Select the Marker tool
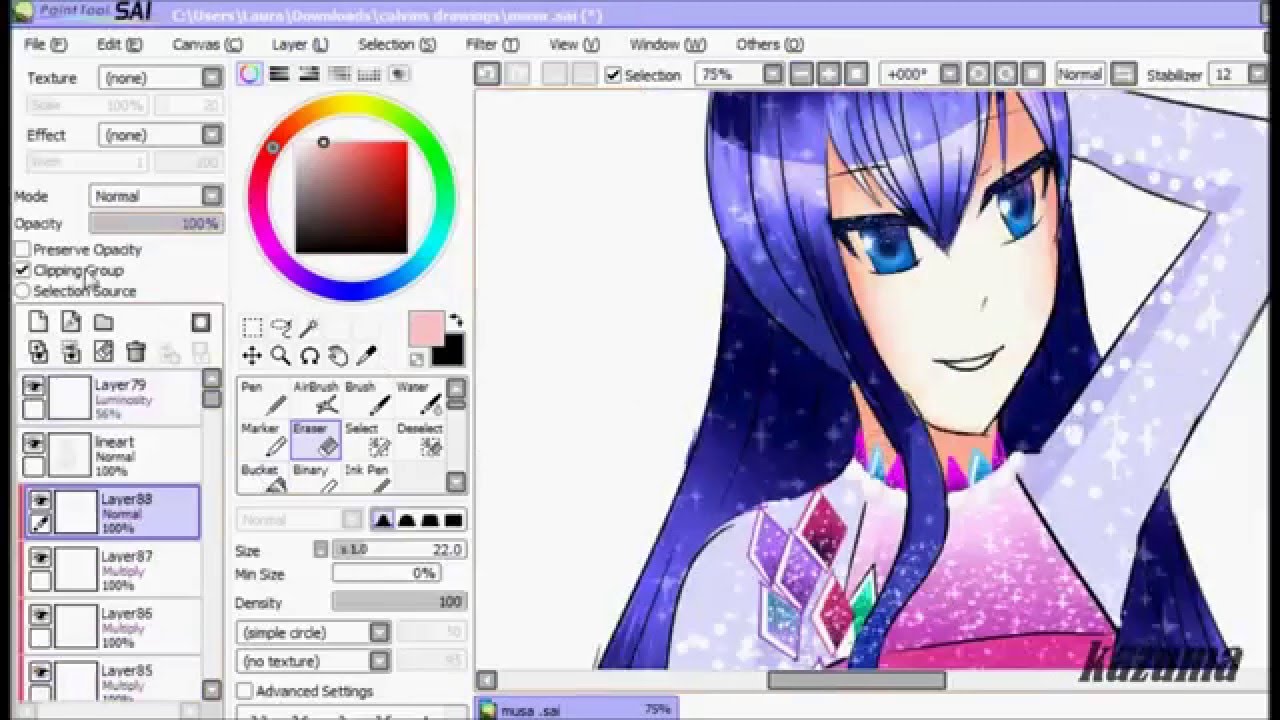Viewport: 1280px width, 720px height. point(264,440)
